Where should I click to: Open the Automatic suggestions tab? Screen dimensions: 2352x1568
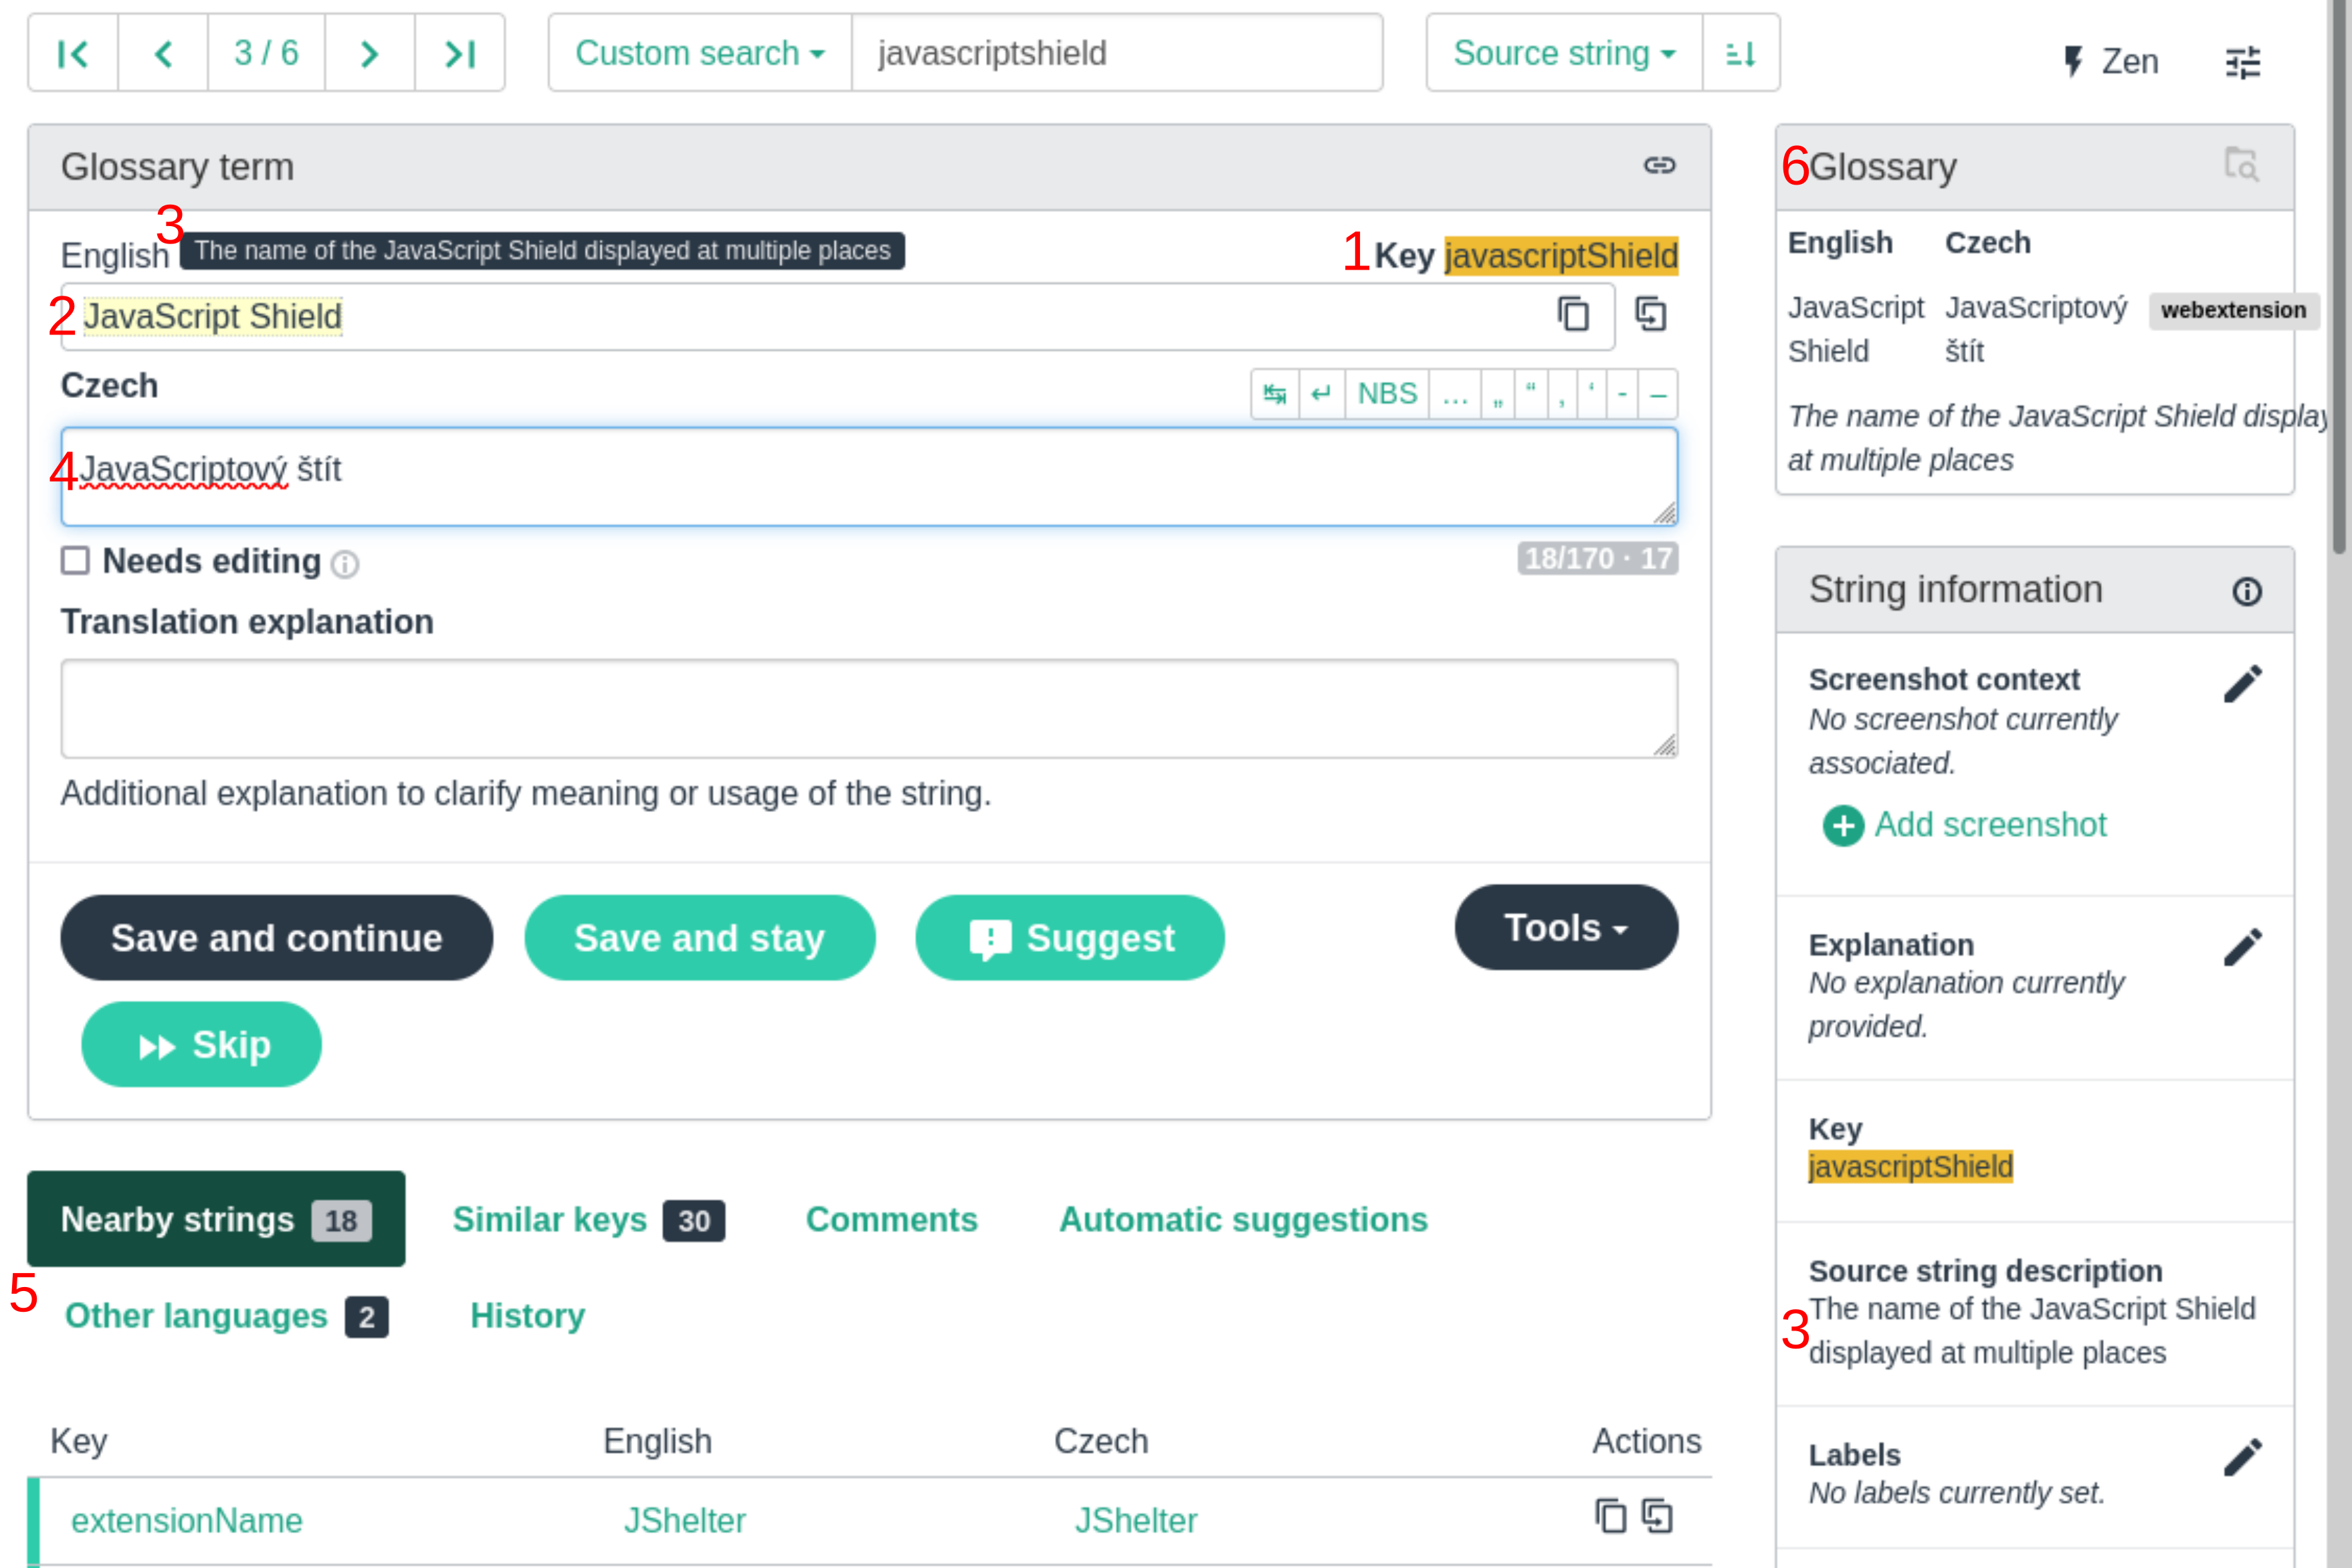click(1243, 1220)
